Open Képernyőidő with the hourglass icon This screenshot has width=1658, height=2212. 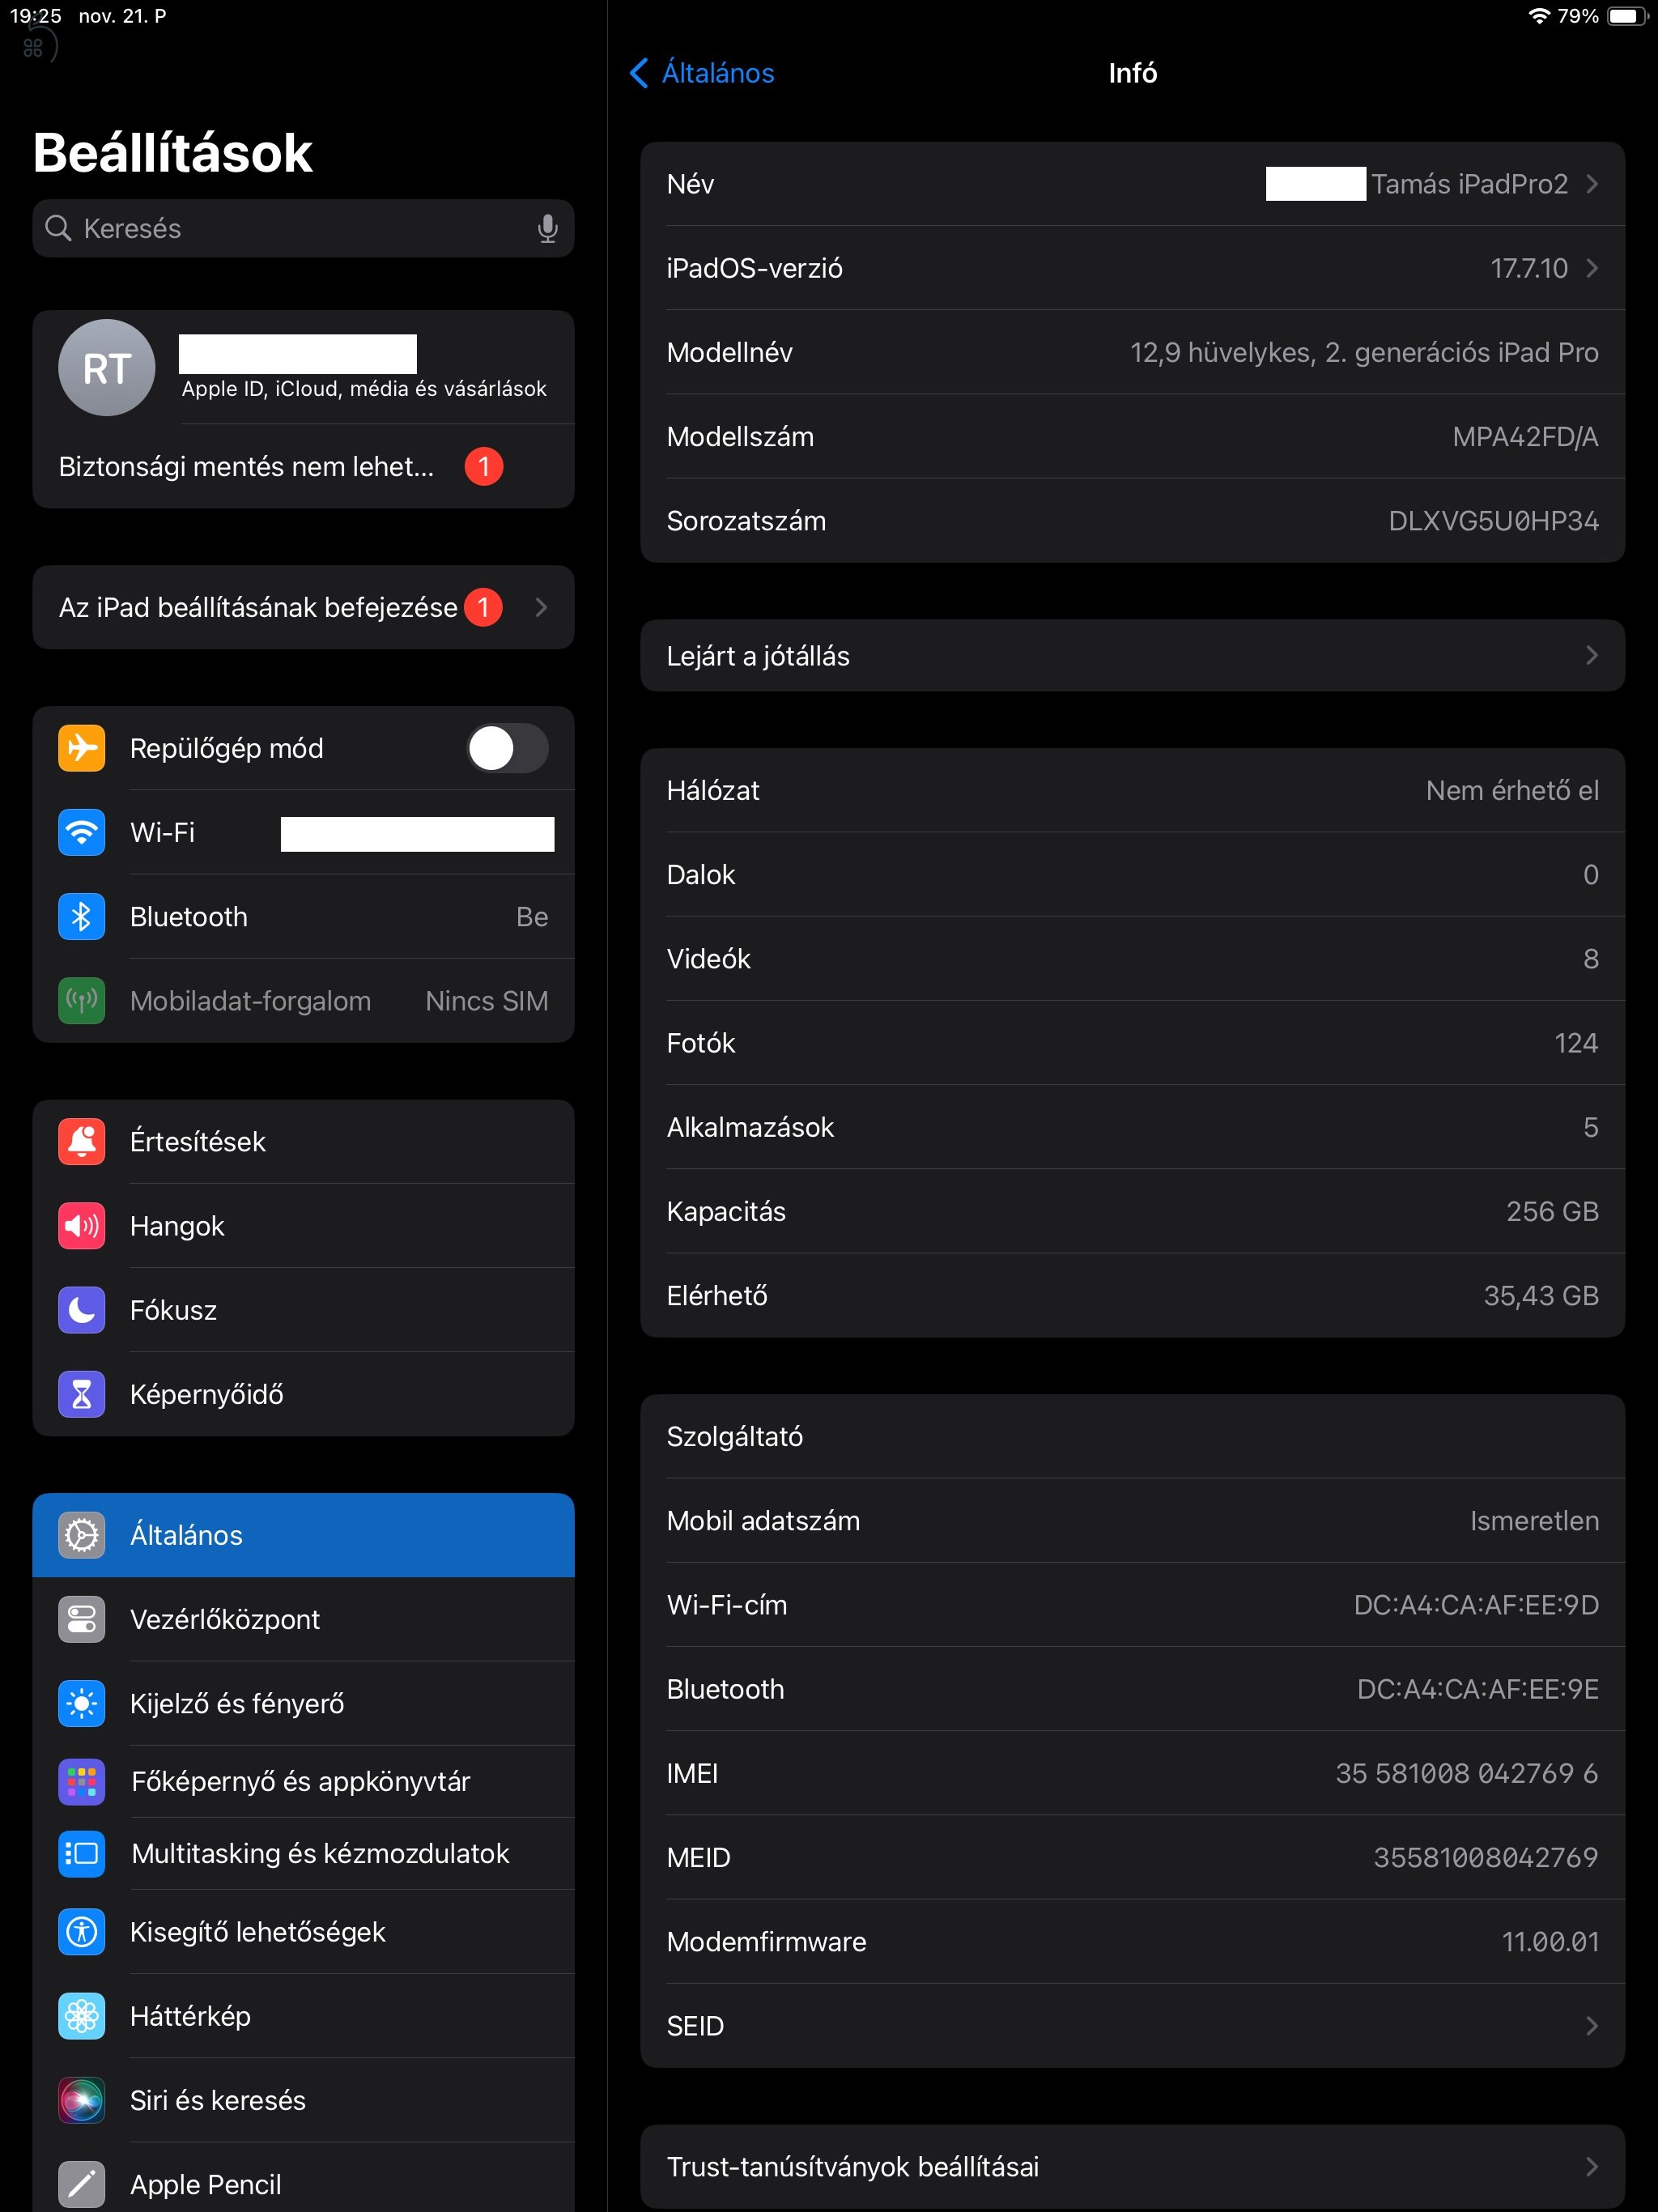click(x=81, y=1394)
